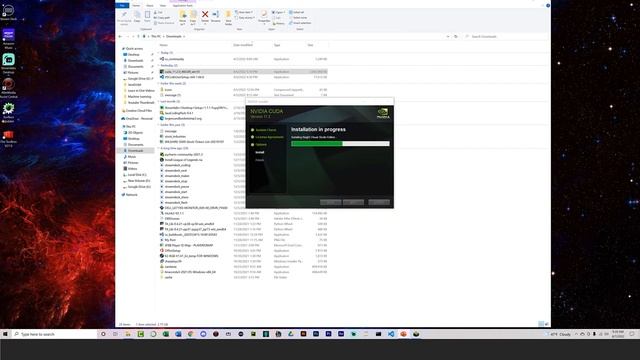Open the Easy access dropdown
640x360 pixels.
[x=245, y=18]
